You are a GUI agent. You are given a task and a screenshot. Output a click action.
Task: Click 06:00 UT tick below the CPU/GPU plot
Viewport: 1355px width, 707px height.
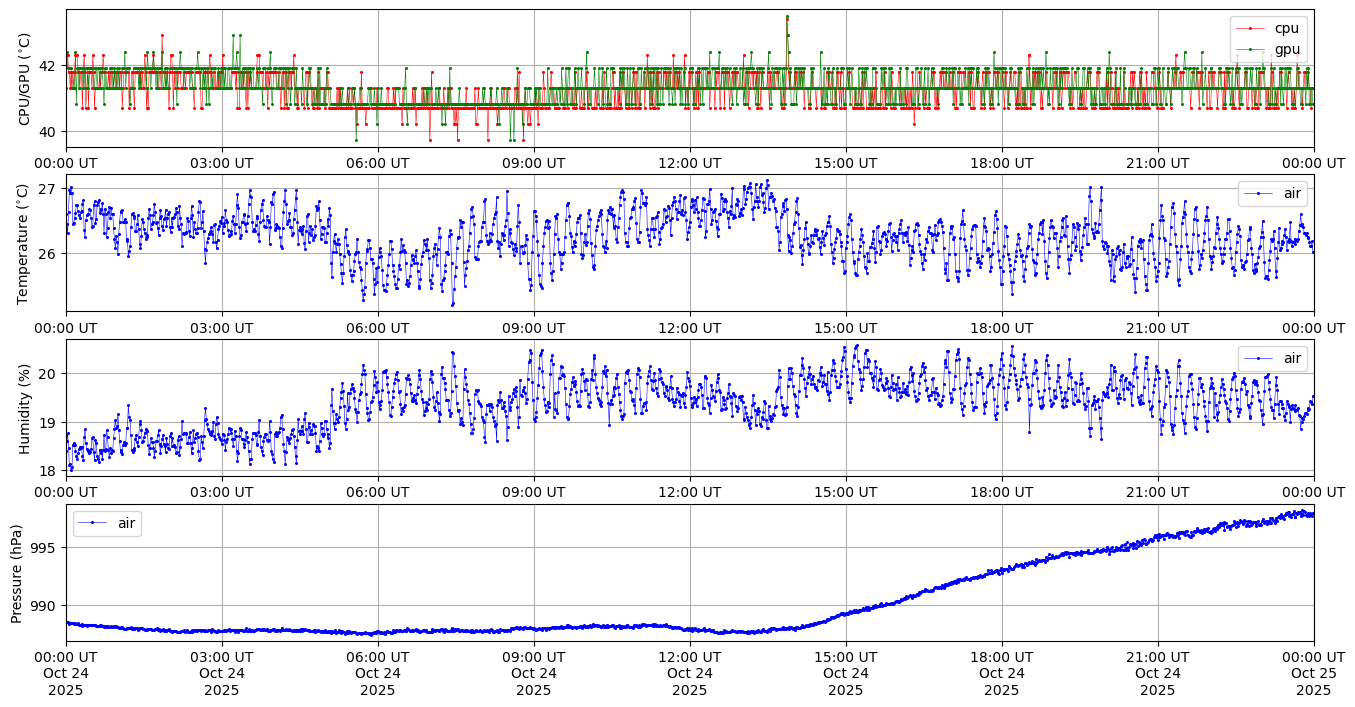[x=377, y=163]
